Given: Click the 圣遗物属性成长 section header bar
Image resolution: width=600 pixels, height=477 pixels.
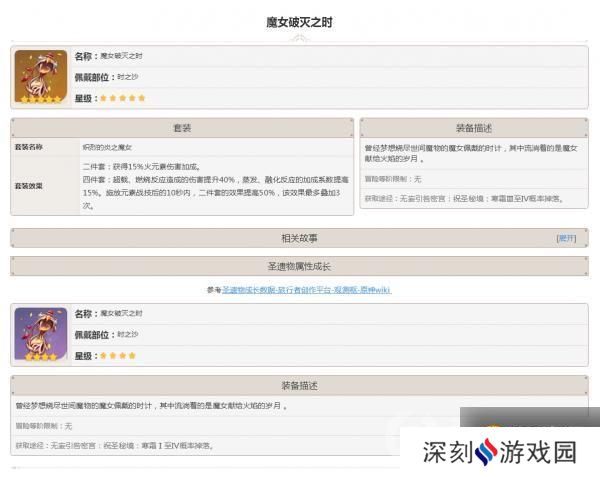Looking at the screenshot, I should (299, 266).
